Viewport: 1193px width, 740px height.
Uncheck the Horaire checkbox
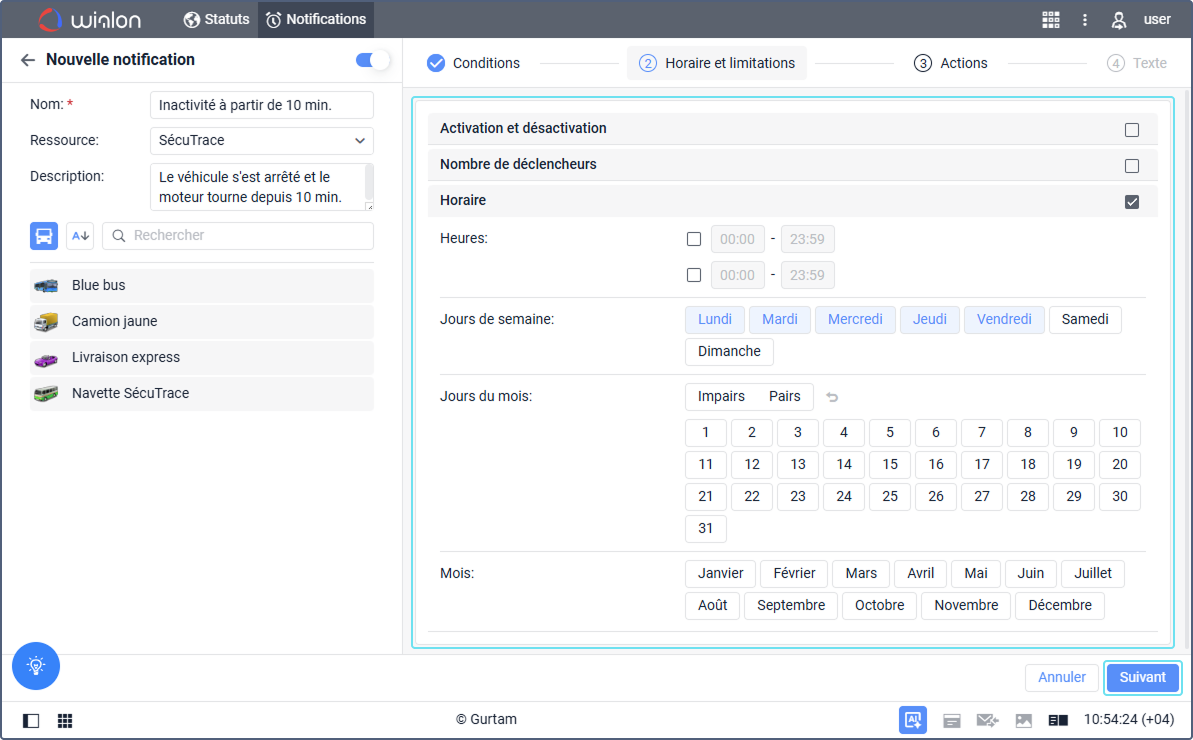click(x=1132, y=201)
